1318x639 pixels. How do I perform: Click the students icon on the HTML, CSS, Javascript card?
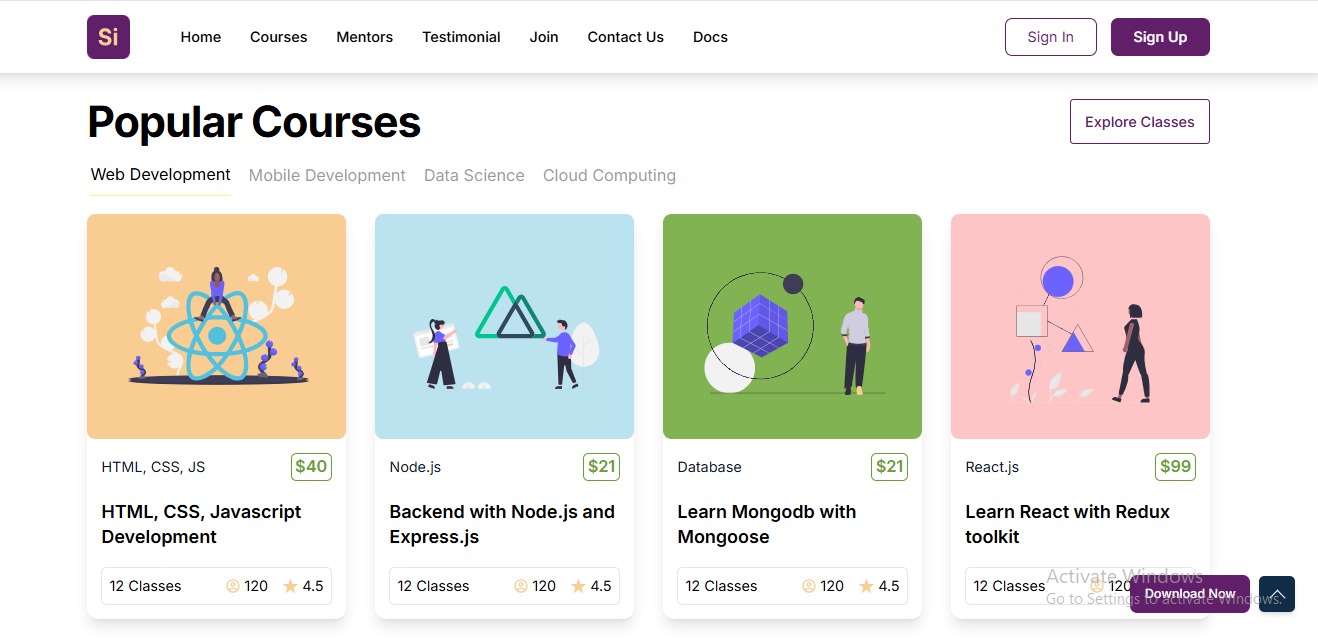click(233, 586)
